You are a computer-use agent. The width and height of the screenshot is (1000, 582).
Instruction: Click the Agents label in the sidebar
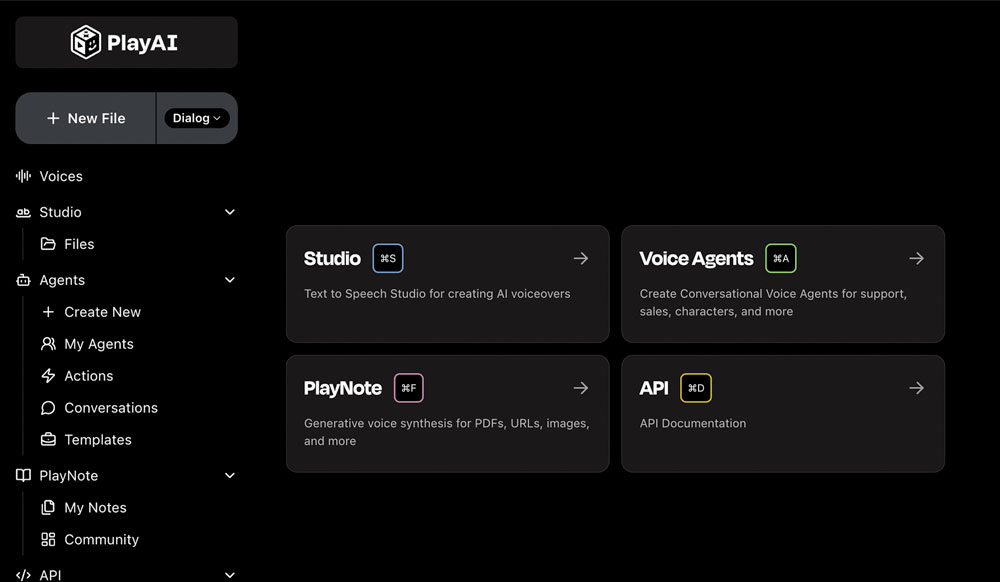tap(62, 280)
